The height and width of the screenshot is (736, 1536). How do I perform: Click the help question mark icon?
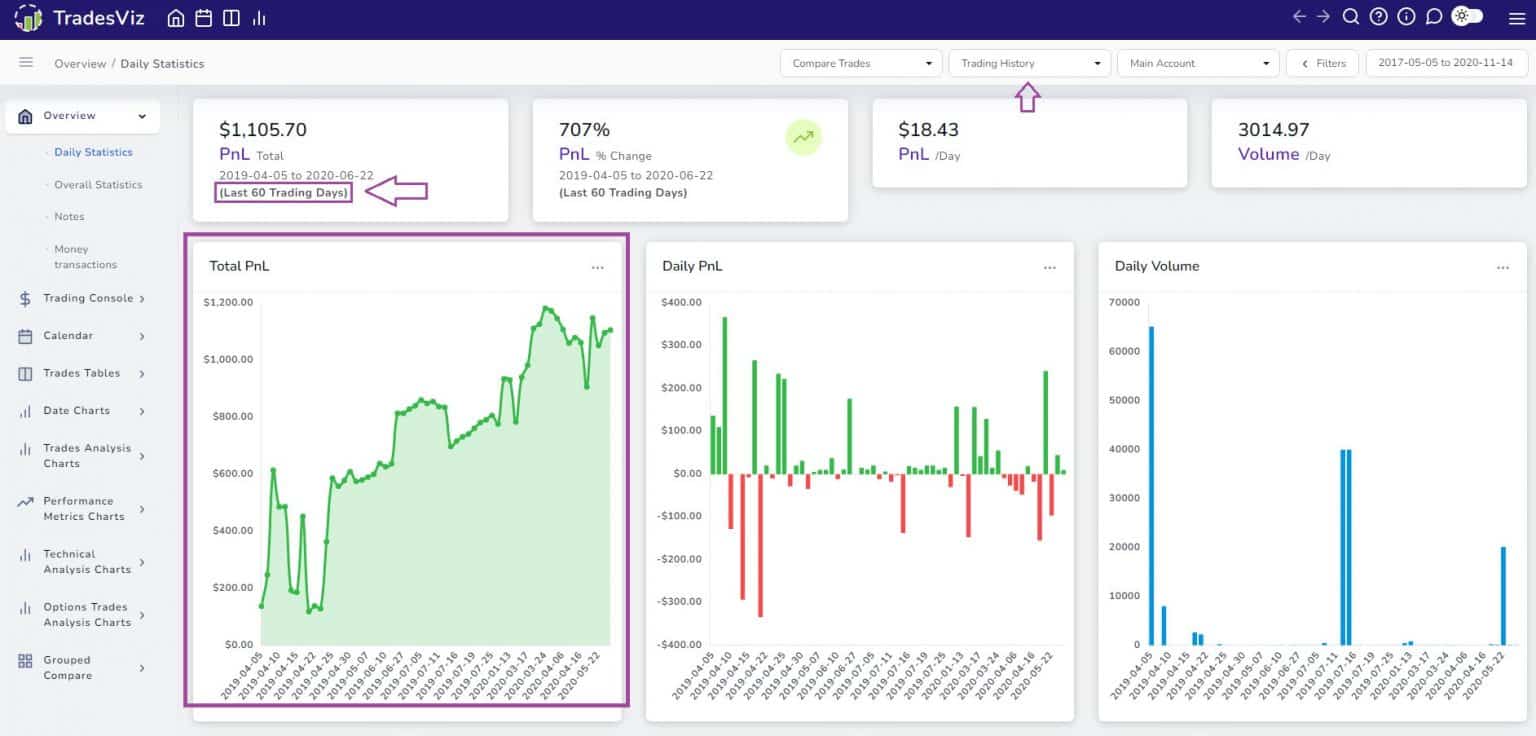pos(1381,17)
